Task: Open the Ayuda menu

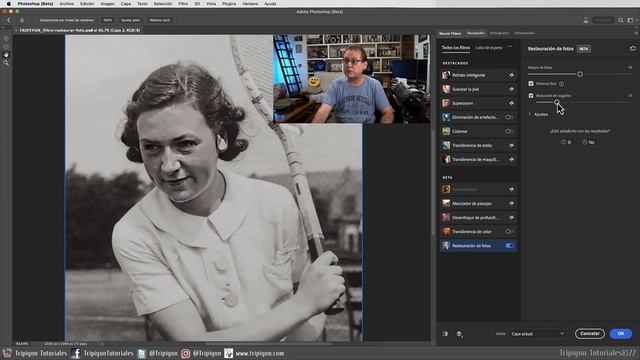Action: click(270, 4)
